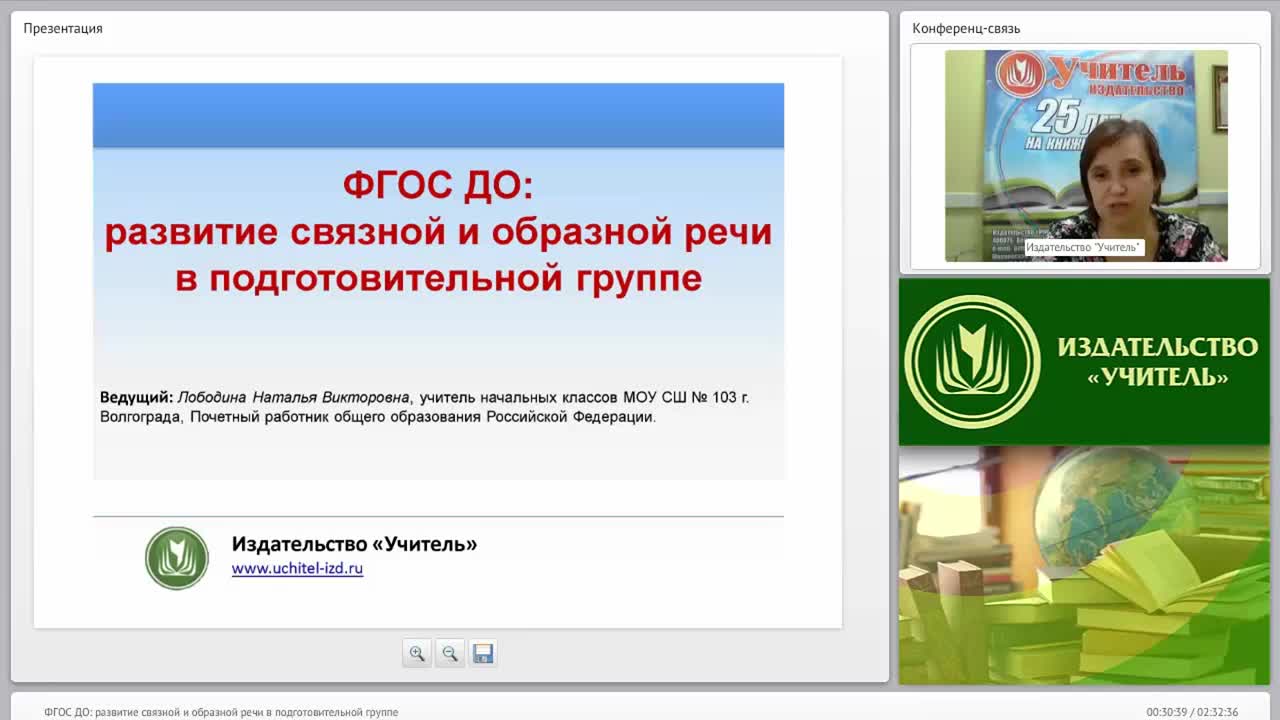Click the text Издательство «Учитель» beside the logo
Screen dimensions: 1280x720
tap(354, 544)
